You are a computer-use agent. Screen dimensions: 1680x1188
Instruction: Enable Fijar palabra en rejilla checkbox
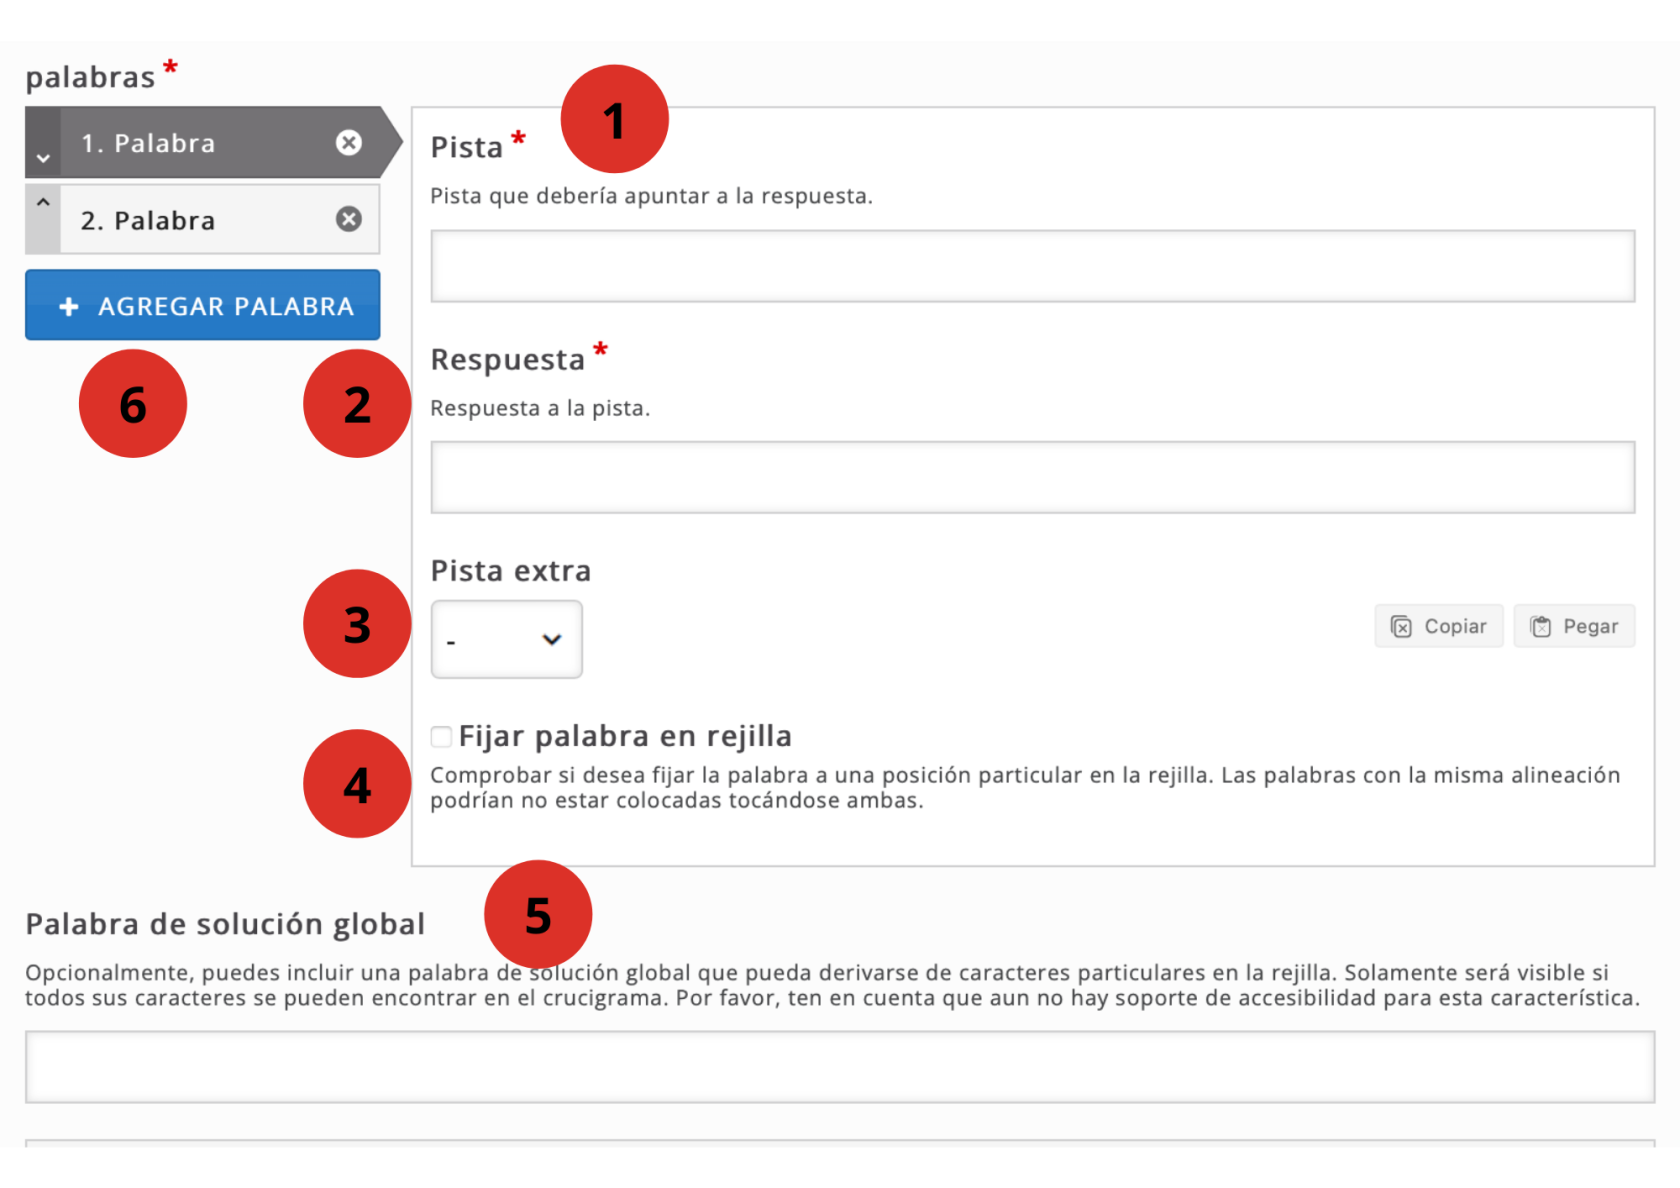[x=441, y=737]
